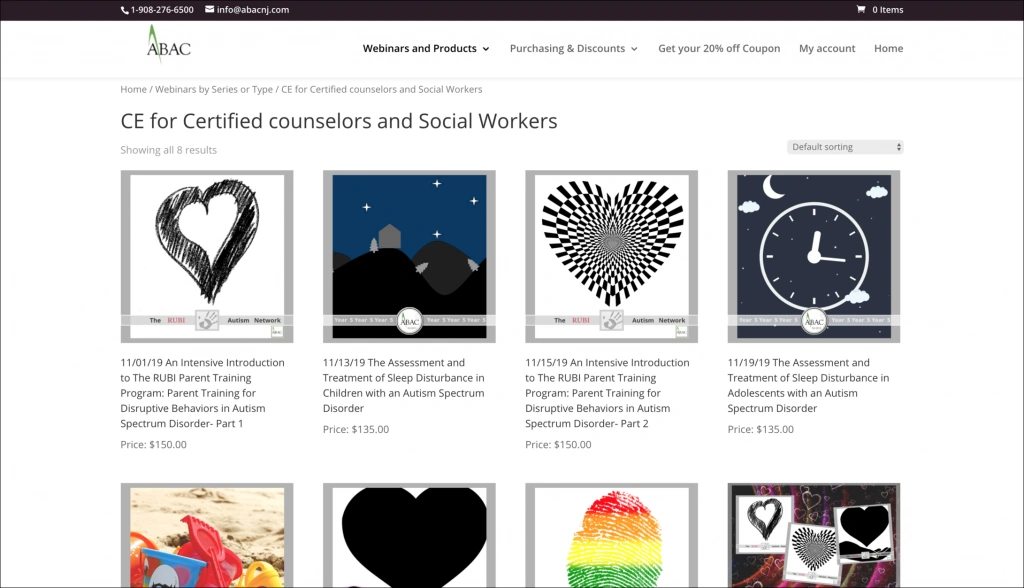
Task: Click Home breadcrumb link
Action: 133,89
